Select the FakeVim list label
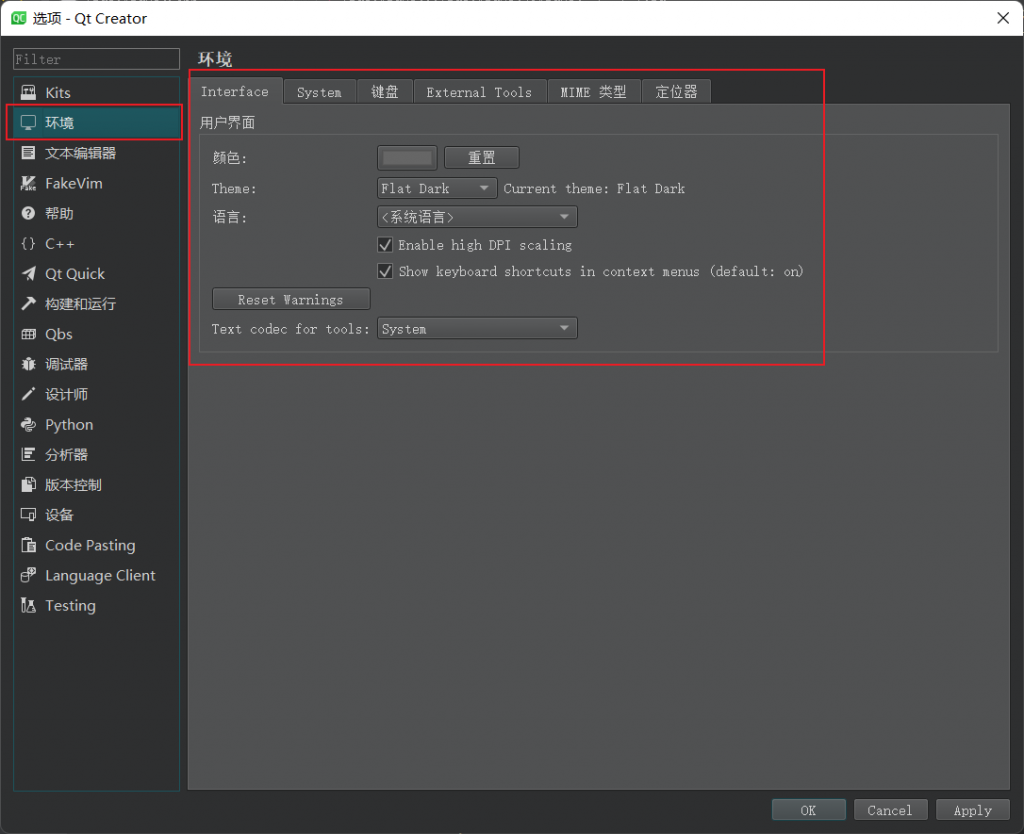 point(74,184)
